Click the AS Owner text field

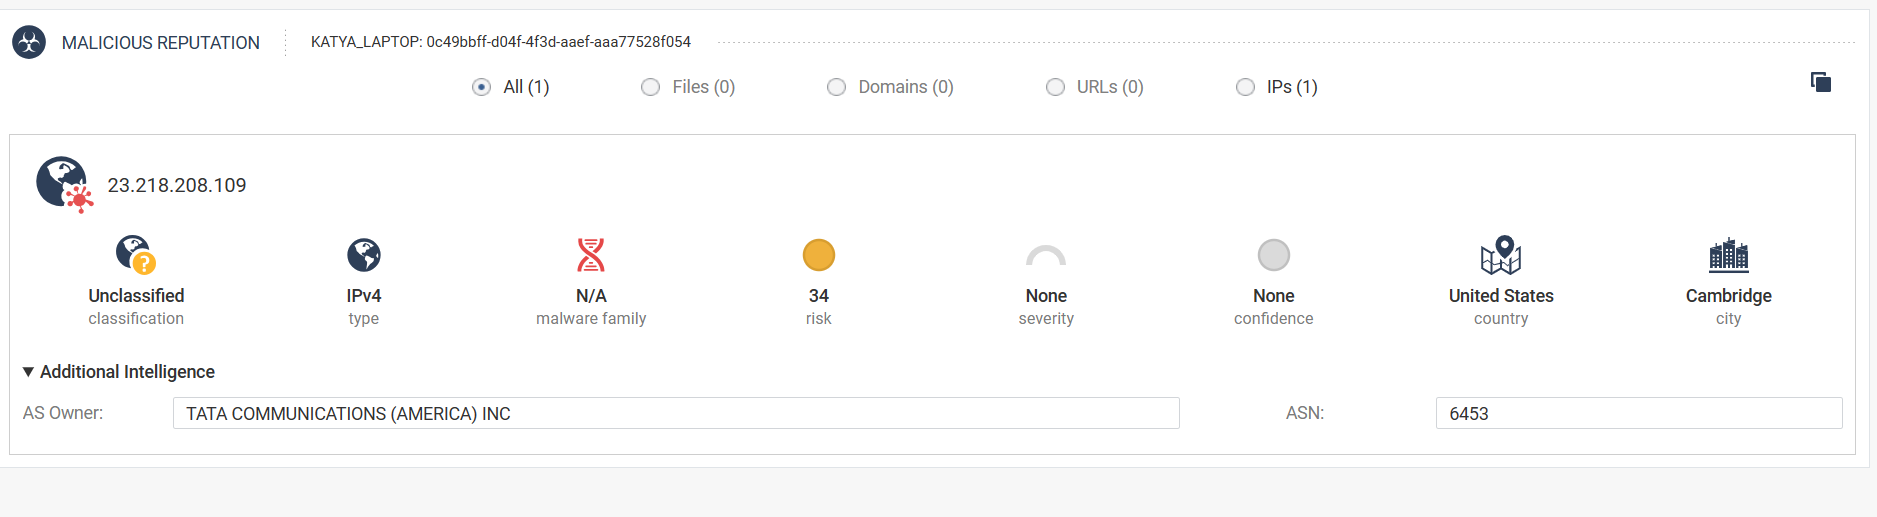tap(676, 413)
